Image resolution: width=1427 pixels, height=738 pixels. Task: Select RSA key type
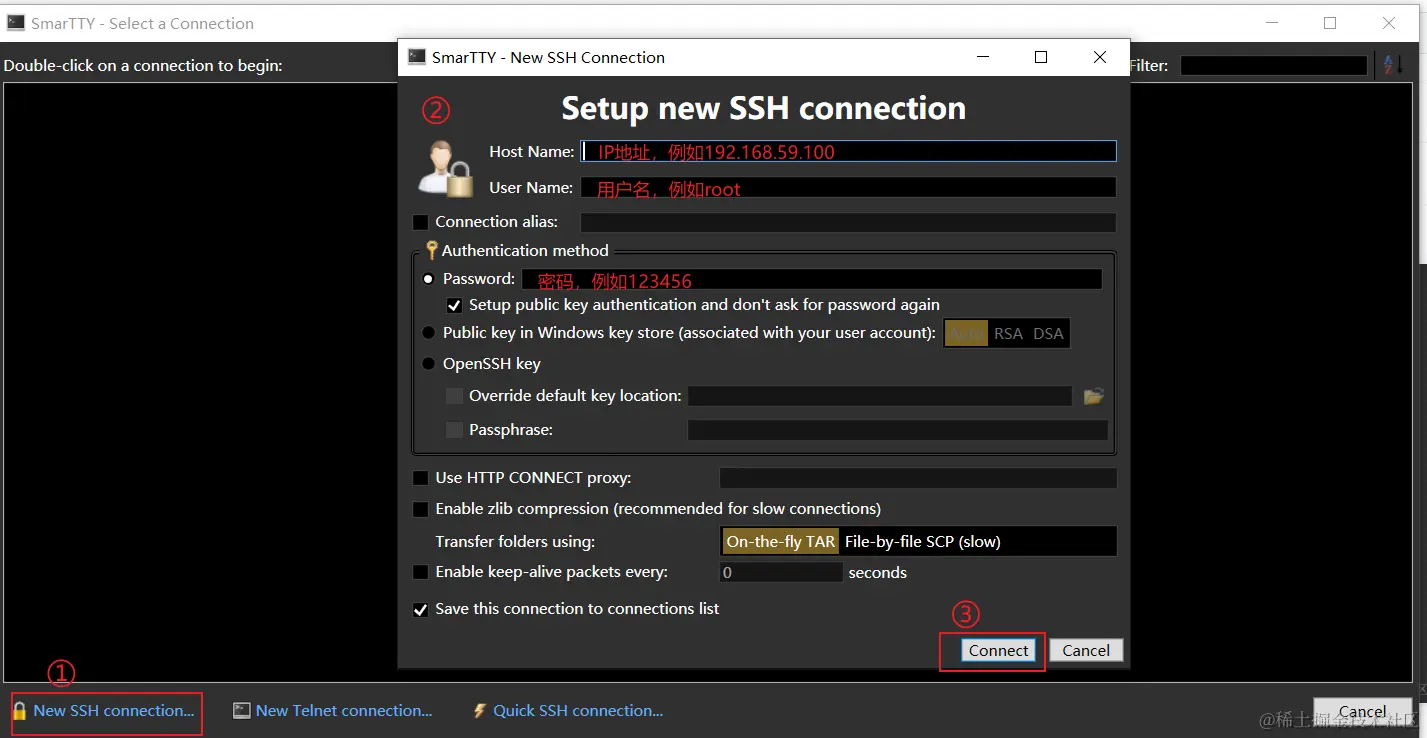pyautogui.click(x=1008, y=334)
